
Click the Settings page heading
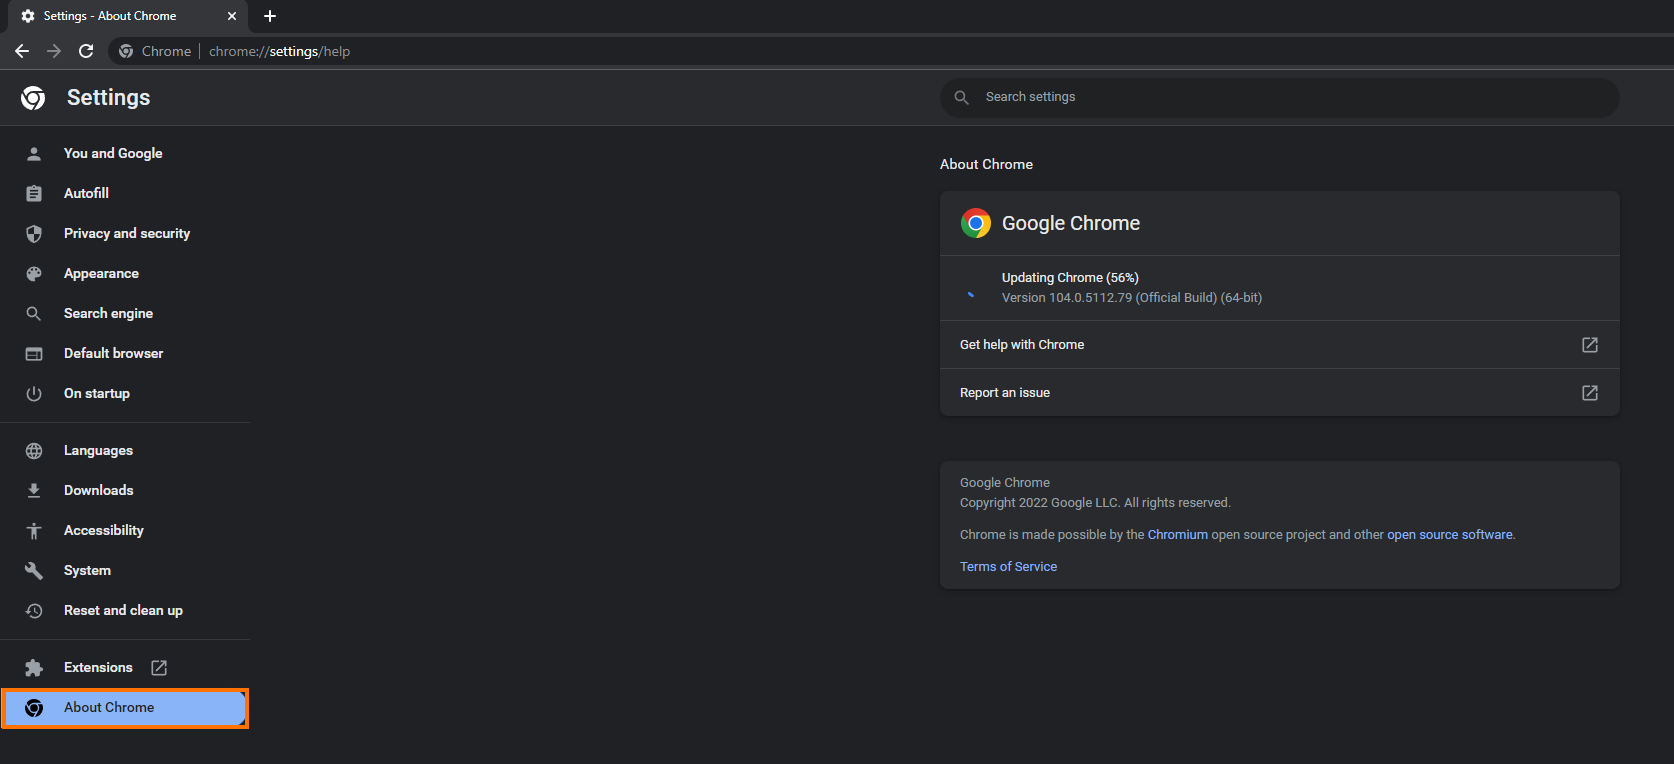point(108,97)
